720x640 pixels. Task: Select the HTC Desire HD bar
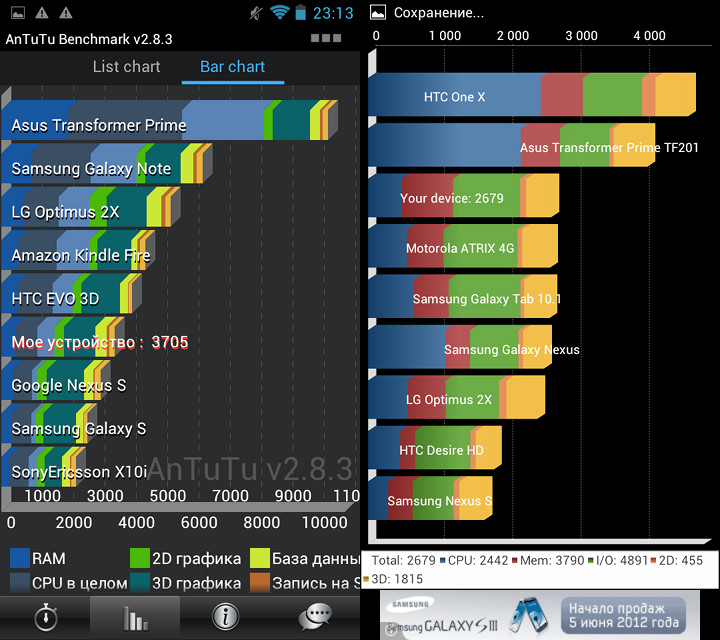point(435,448)
